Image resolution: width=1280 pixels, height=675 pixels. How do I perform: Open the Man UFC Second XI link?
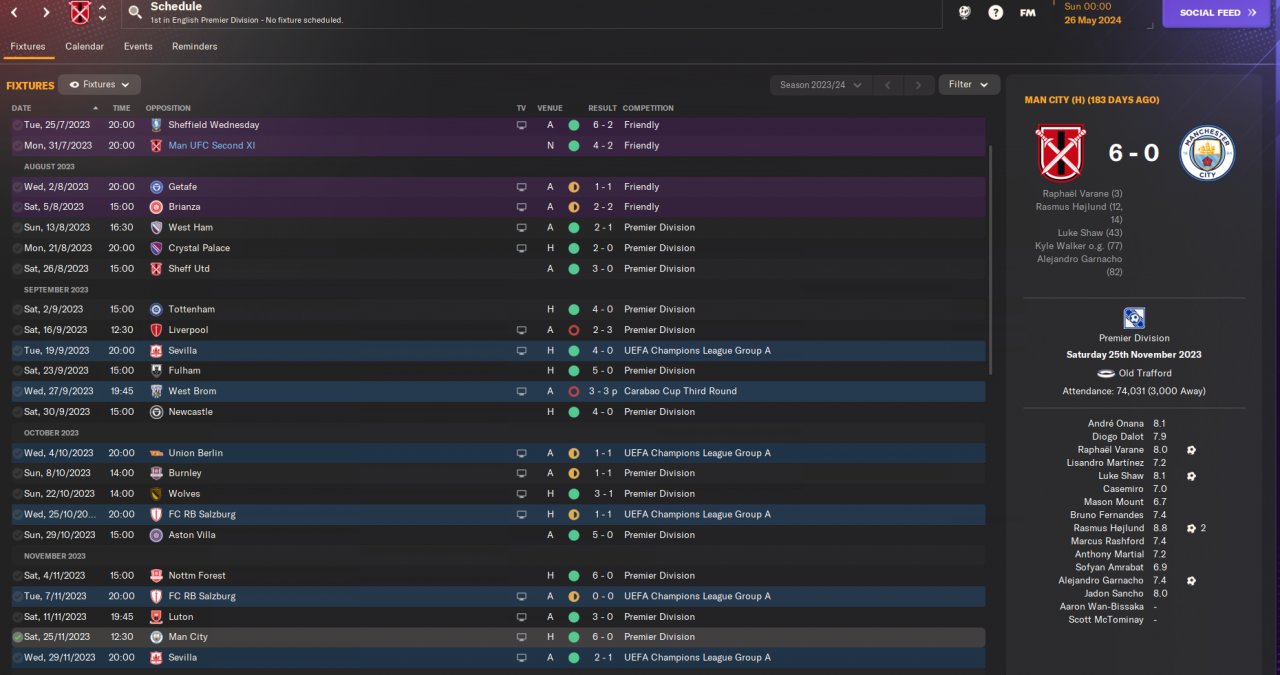pyautogui.click(x=212, y=146)
